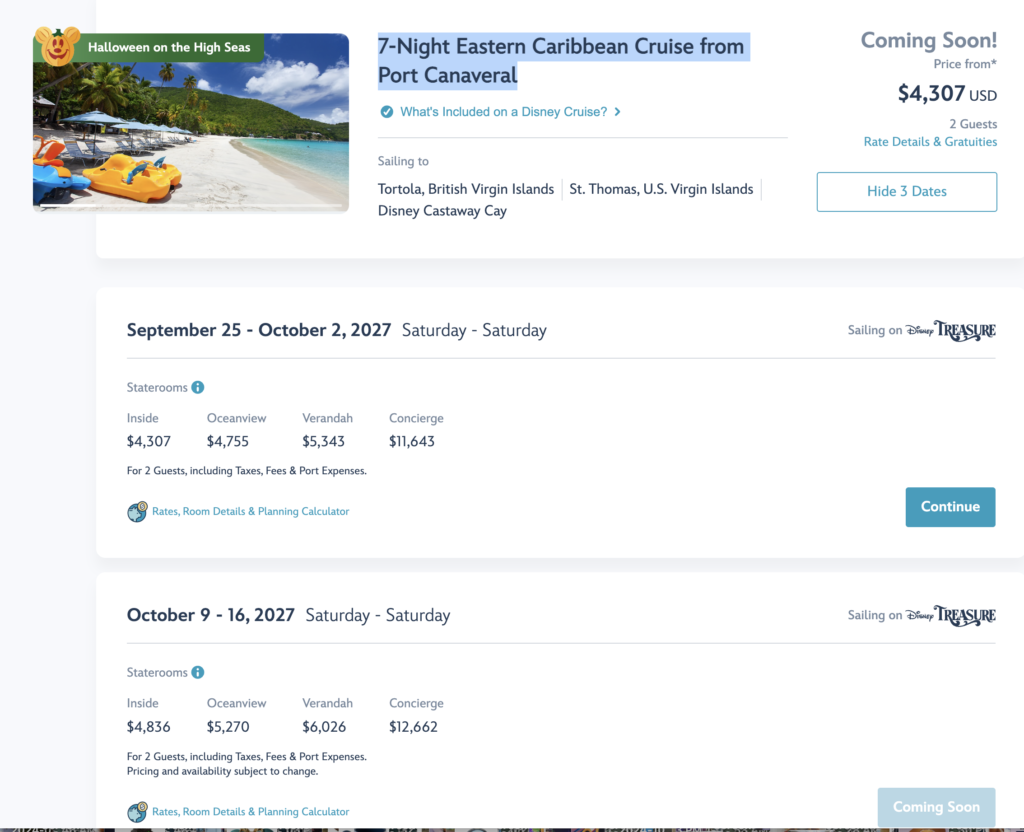Collapse sailings with Hide 3 Dates button
Screen dimensions: 1024x832
906,191
